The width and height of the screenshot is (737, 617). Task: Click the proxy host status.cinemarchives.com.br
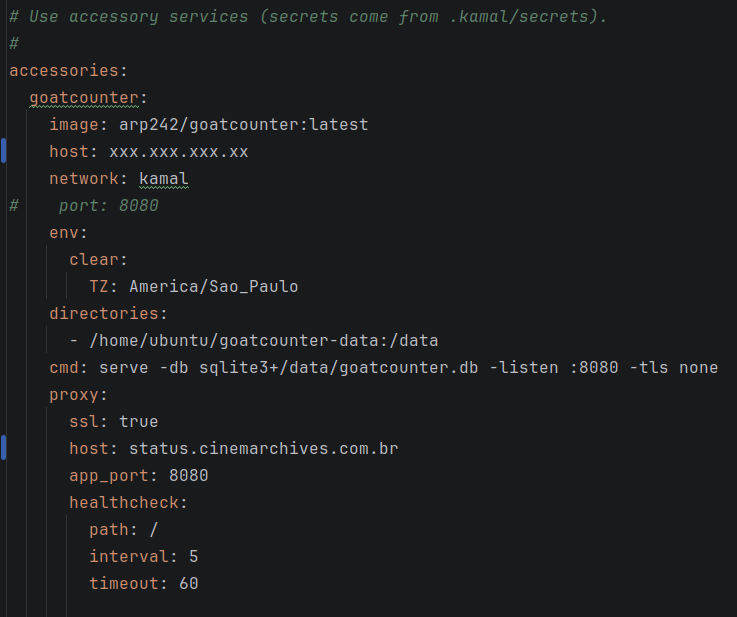(x=264, y=448)
